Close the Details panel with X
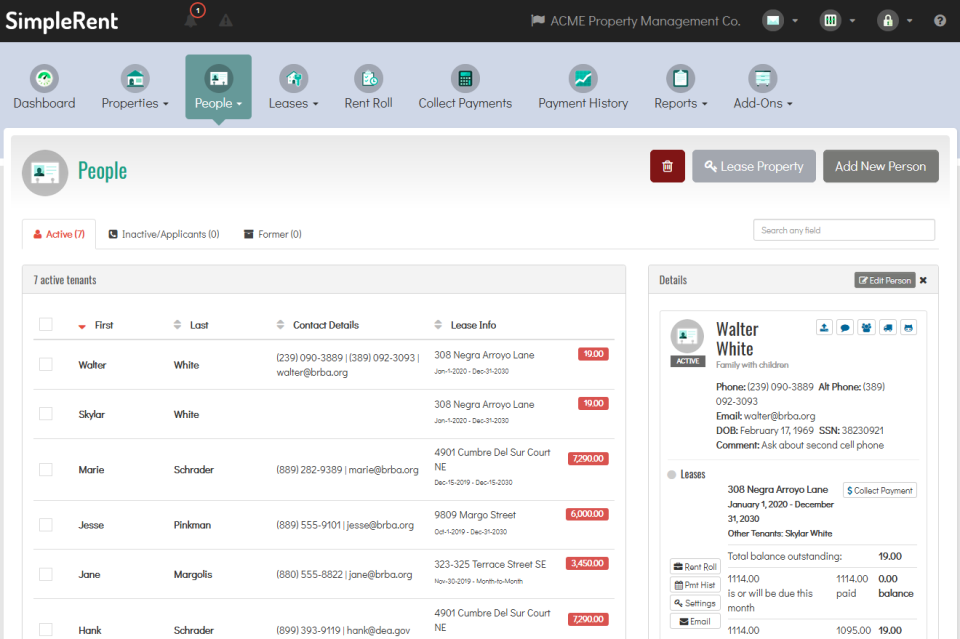The height and width of the screenshot is (639, 960). 923,280
